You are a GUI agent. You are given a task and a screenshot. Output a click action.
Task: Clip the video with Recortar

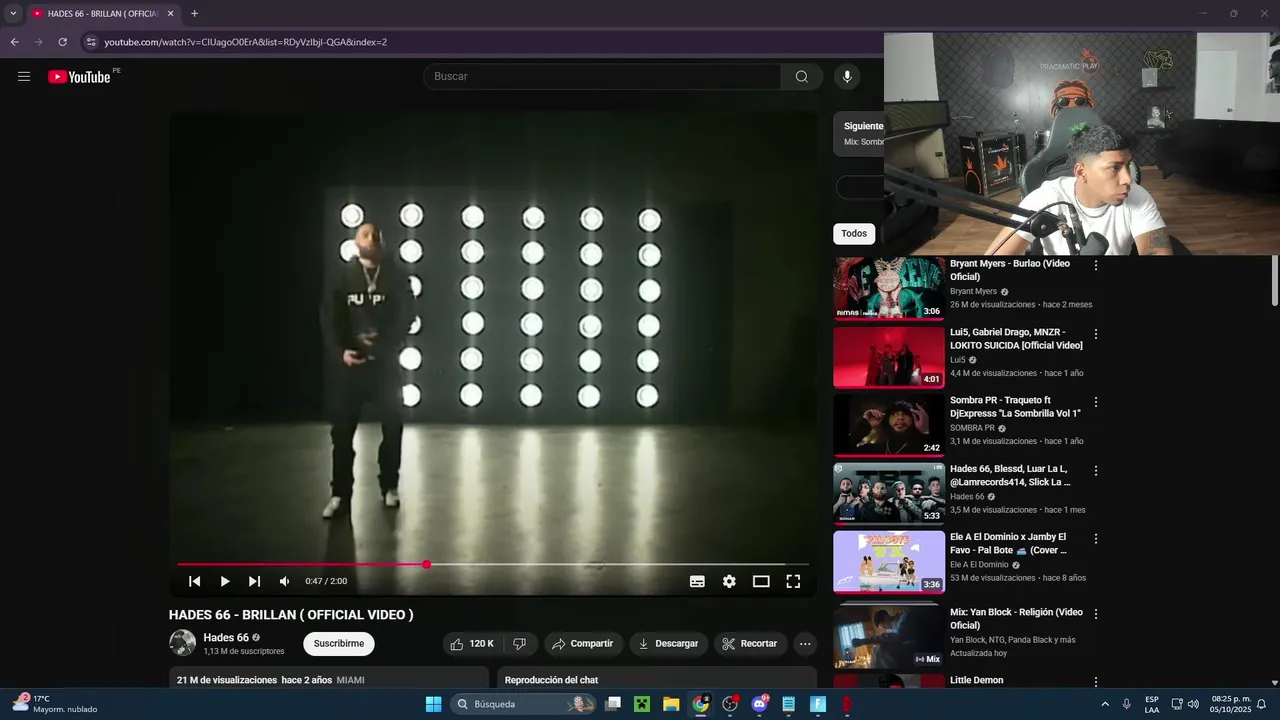[750, 644]
